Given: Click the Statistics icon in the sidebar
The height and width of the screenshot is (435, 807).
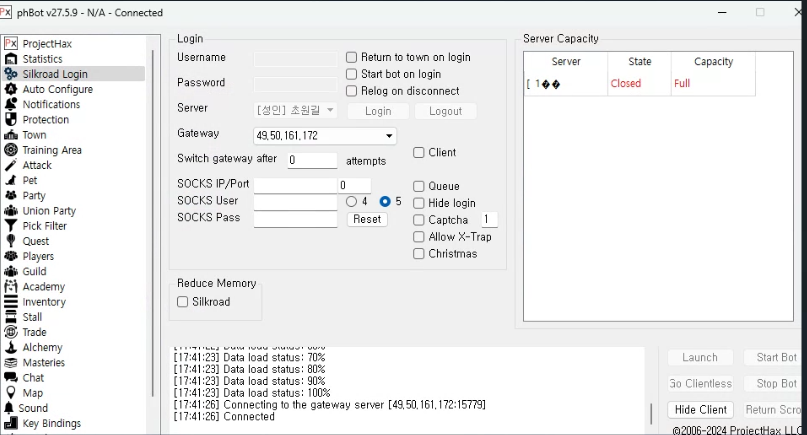Looking at the screenshot, I should point(11,59).
